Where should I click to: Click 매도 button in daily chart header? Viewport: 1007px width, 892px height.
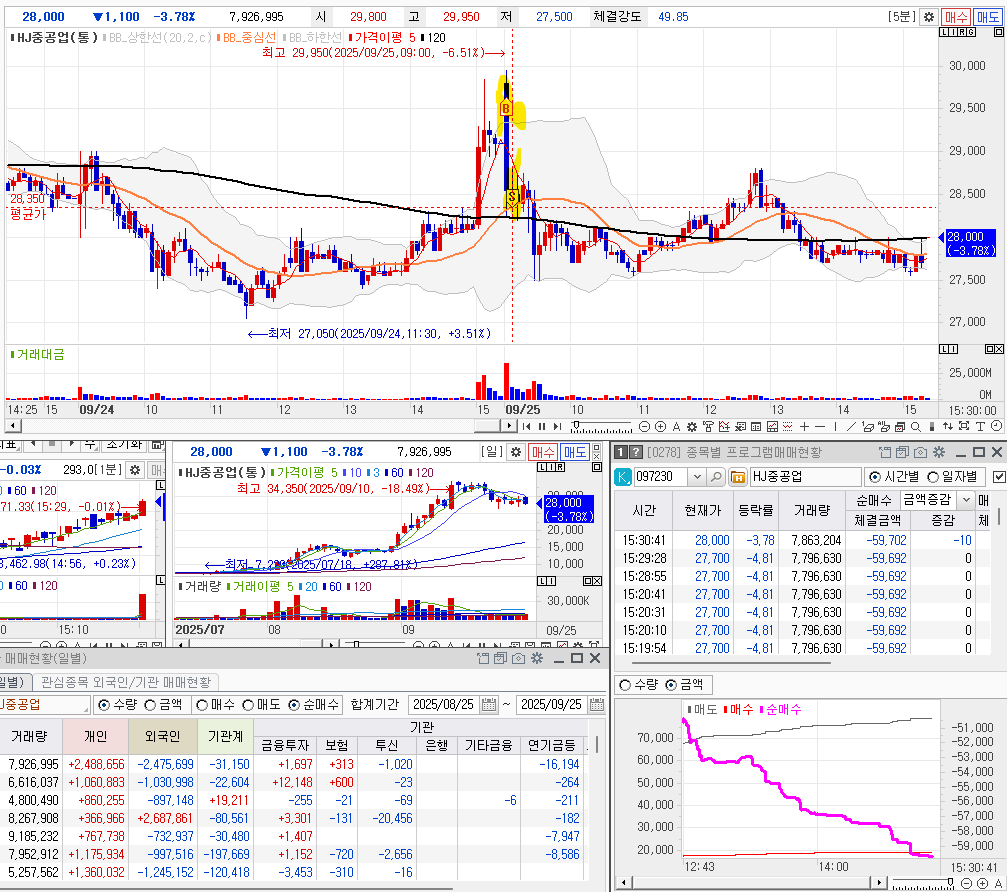575,452
